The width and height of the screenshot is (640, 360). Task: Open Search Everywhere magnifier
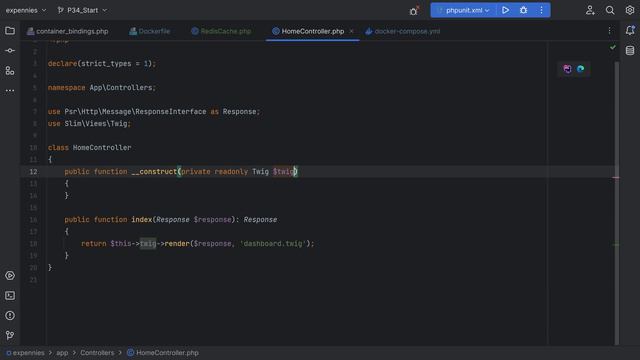click(x=610, y=10)
